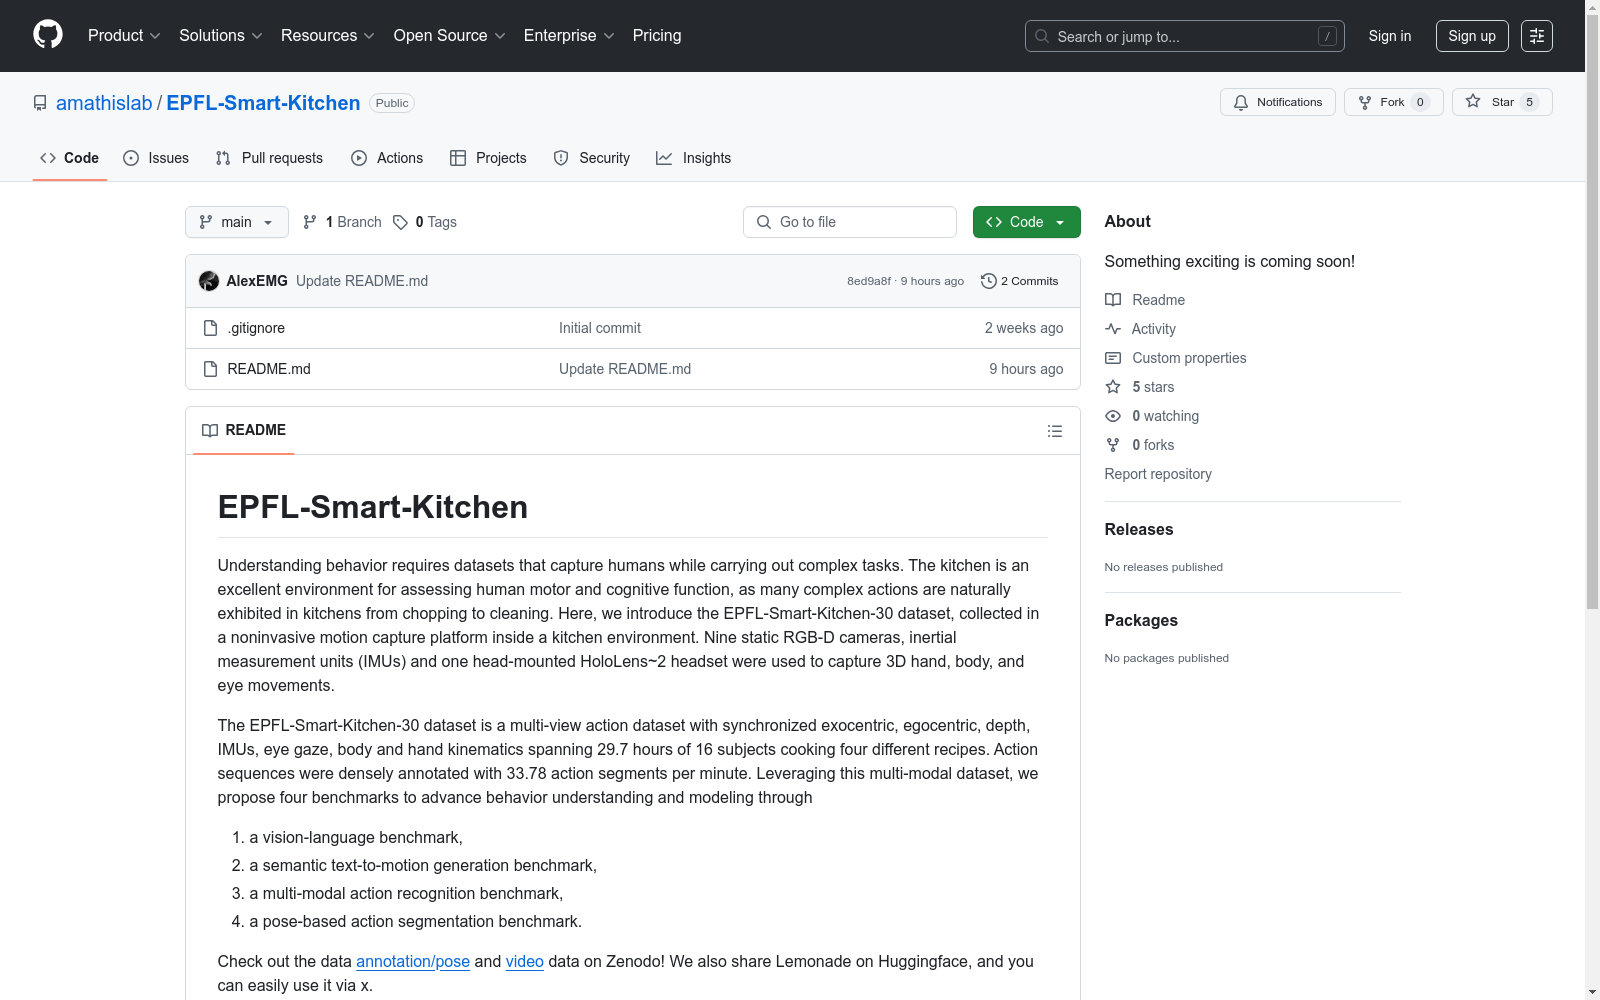Open the .gitignore file
Image resolution: width=1600 pixels, height=1000 pixels.
coord(256,328)
